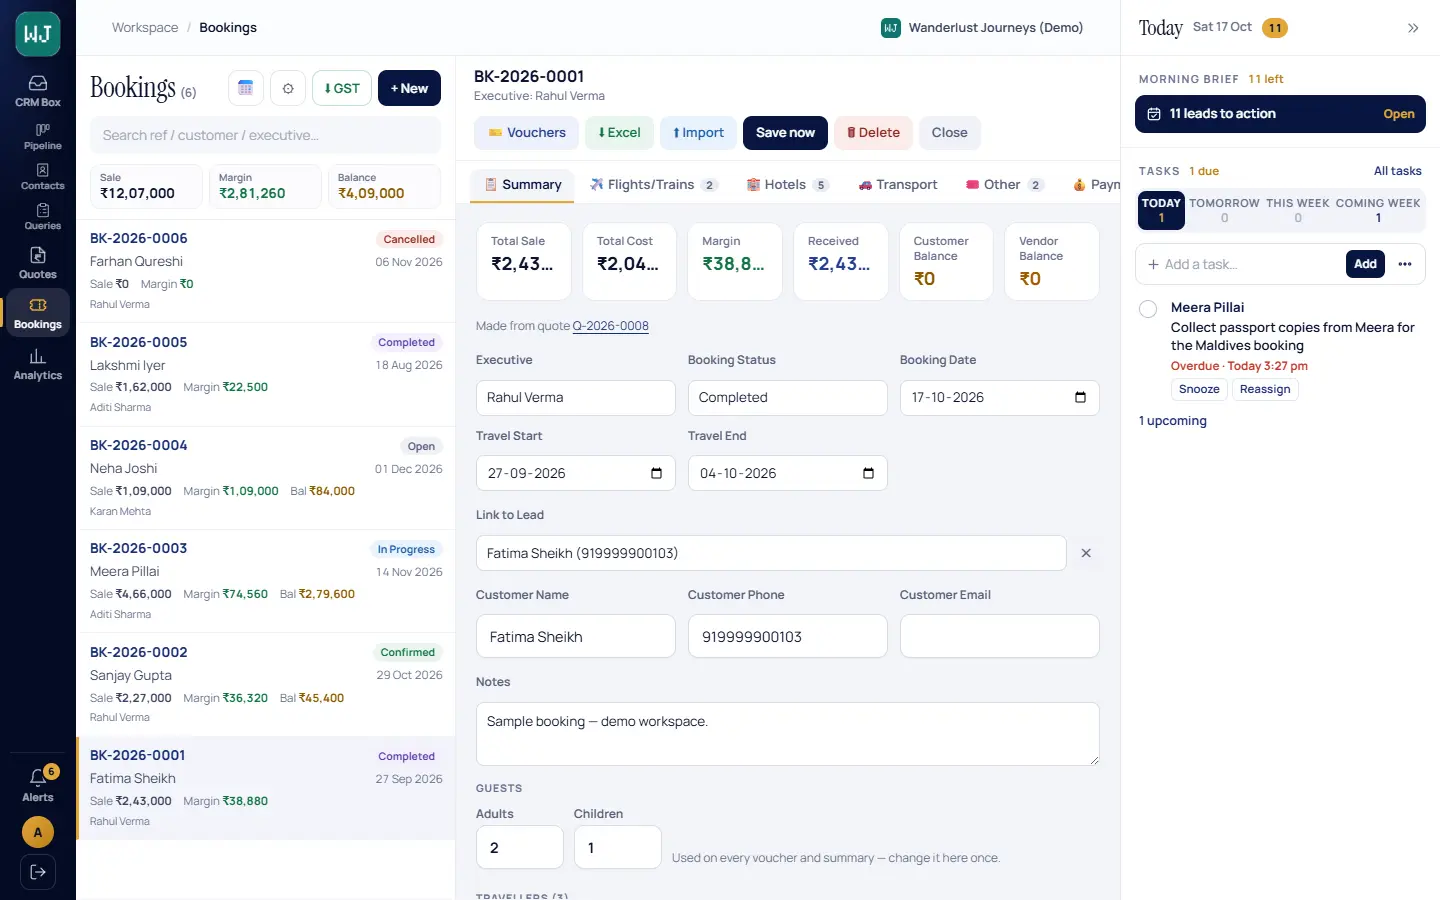Export booking with Excel button
The image size is (1440, 900).
[619, 133]
